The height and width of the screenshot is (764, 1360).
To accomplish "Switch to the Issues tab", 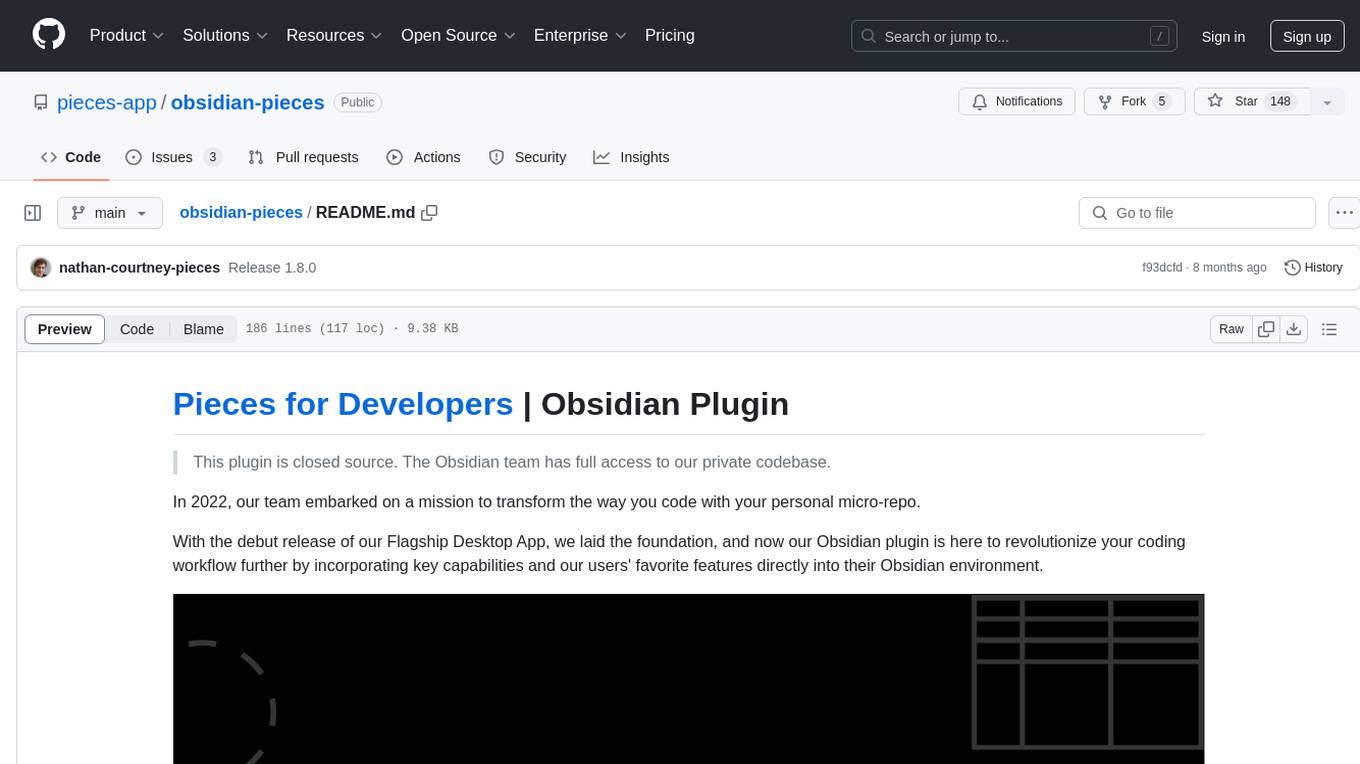I will click(173, 157).
